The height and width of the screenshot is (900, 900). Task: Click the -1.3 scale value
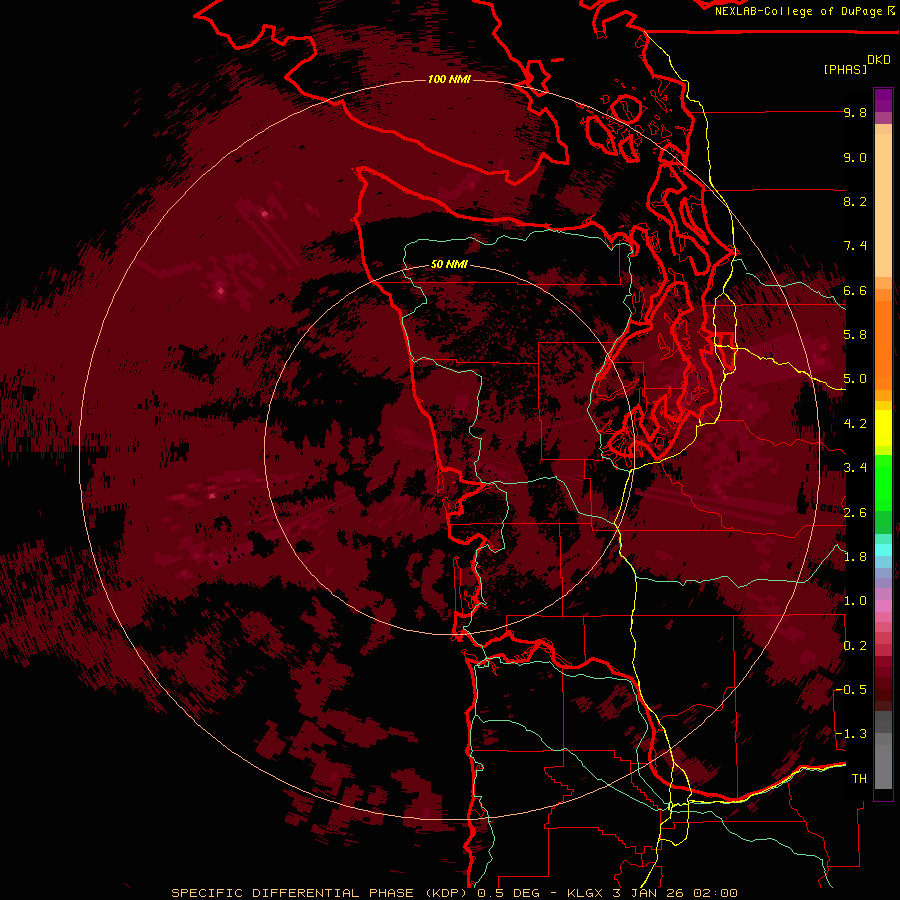click(x=851, y=734)
